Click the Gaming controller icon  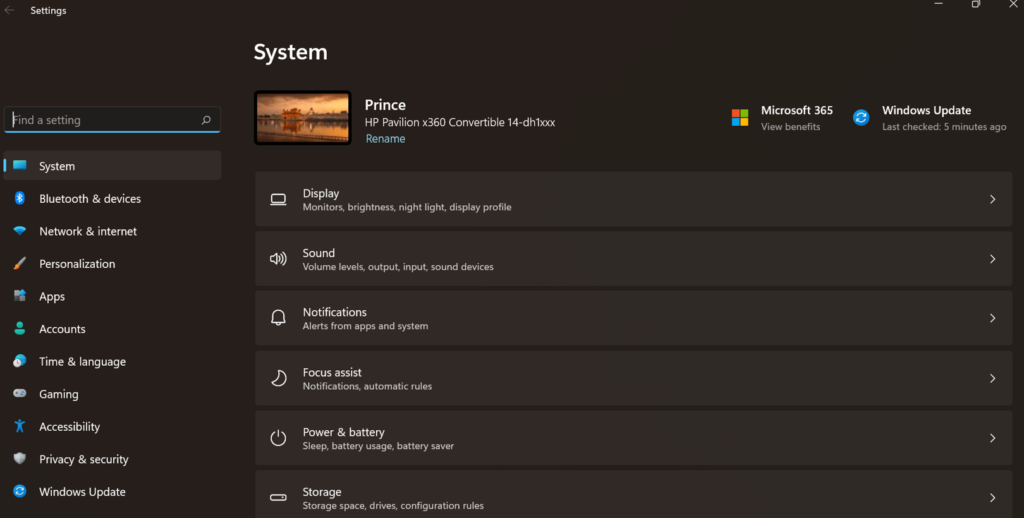coord(20,393)
